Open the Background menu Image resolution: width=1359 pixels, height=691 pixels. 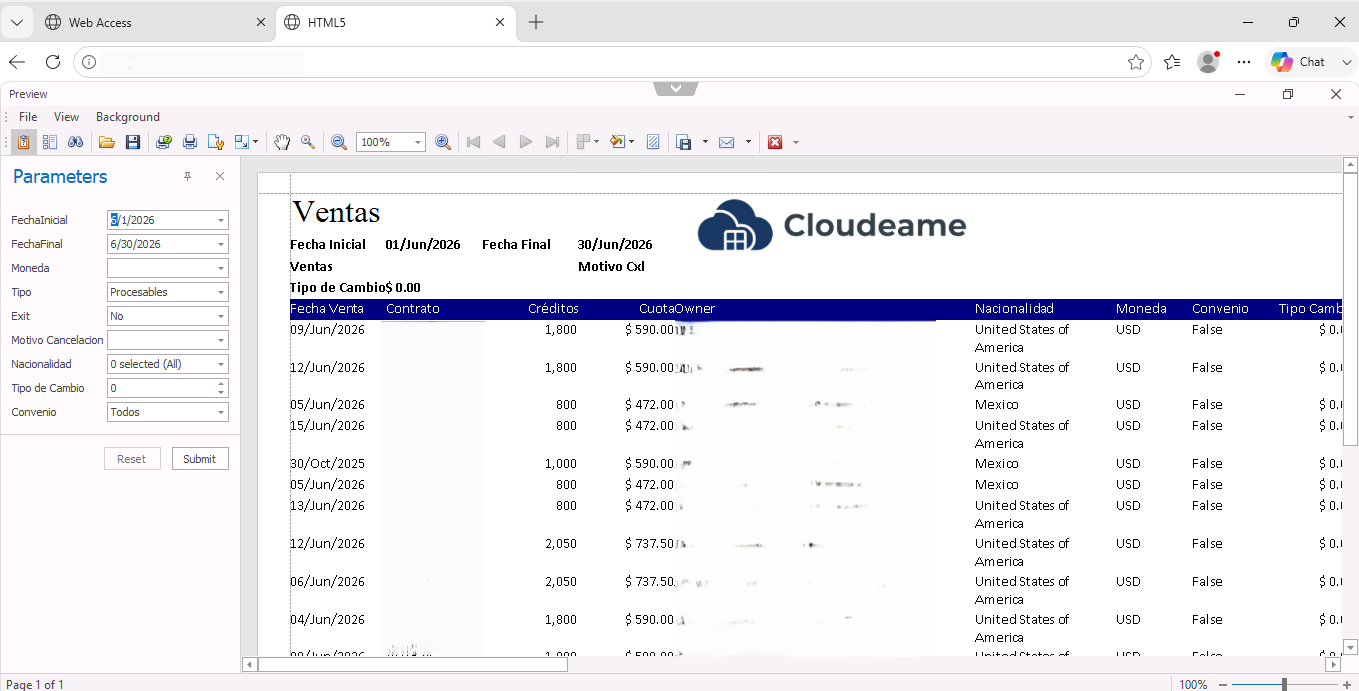pos(128,117)
